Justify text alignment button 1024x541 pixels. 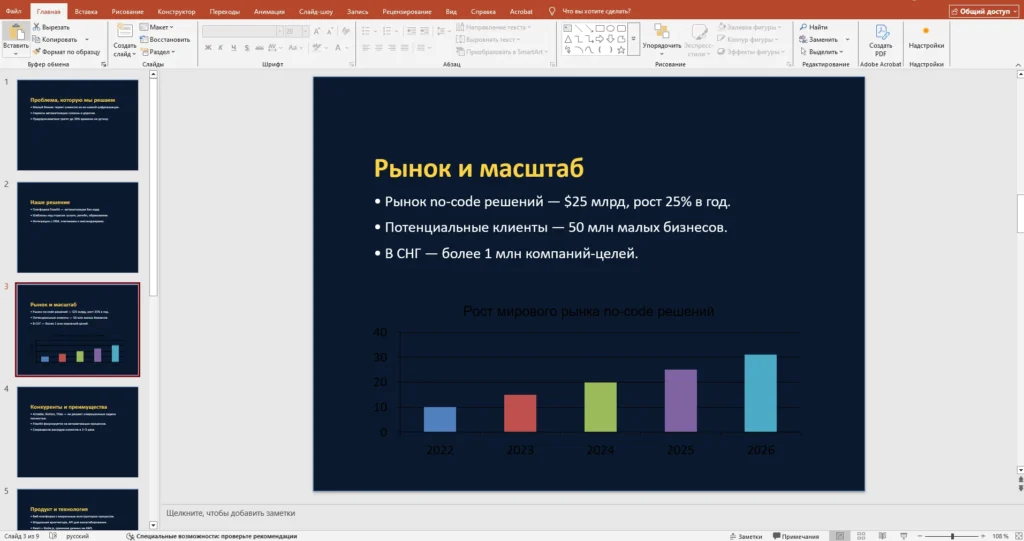click(x=404, y=48)
